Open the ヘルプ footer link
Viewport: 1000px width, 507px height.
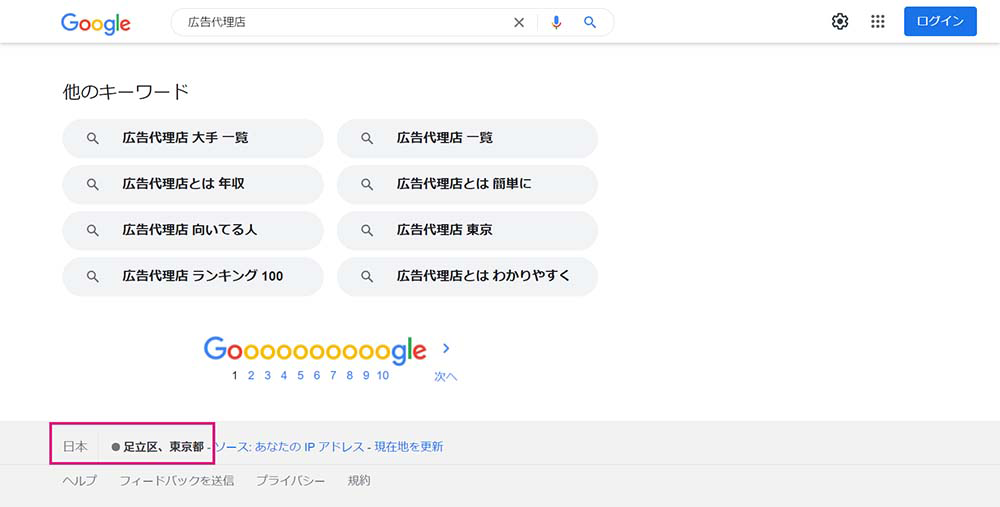point(80,481)
